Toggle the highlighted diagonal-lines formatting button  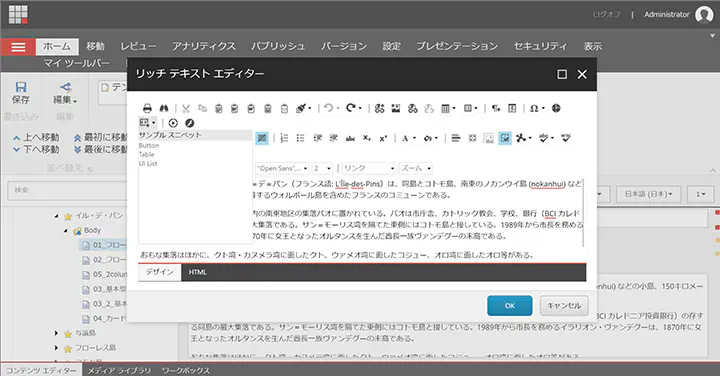(x=262, y=138)
